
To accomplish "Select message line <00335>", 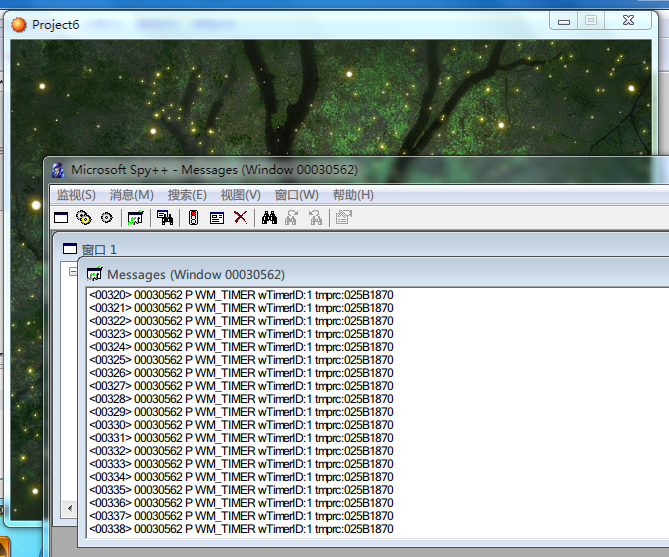I will coord(241,490).
